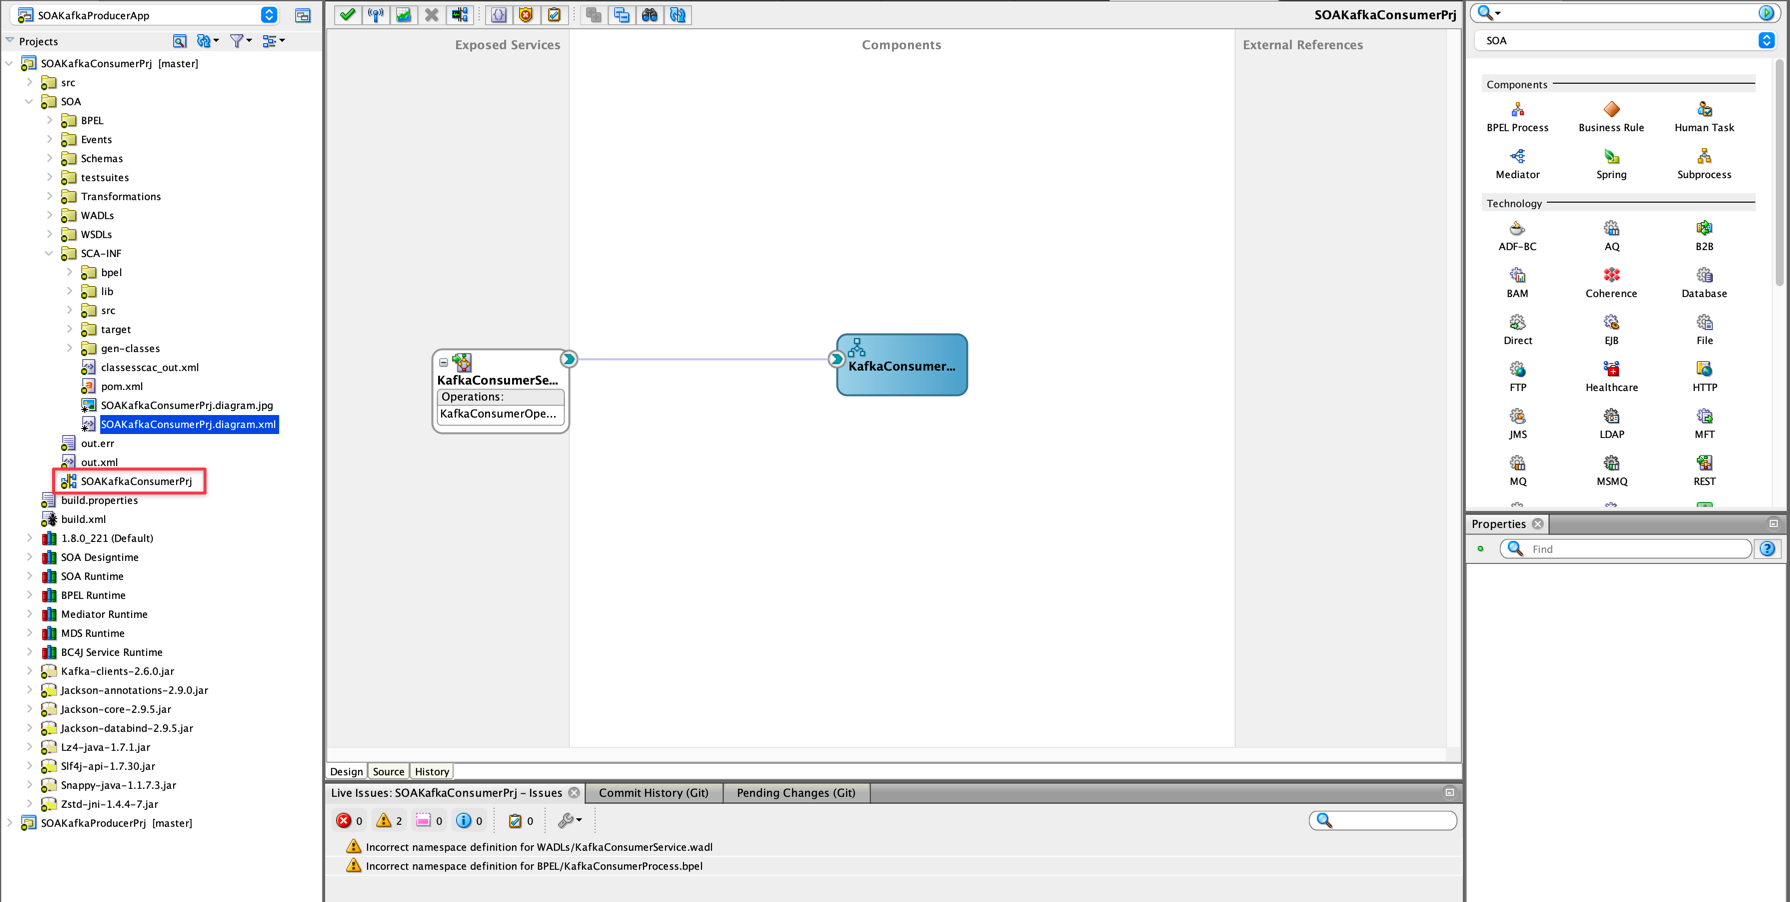Click the green checkmark validate icon
Image resolution: width=1790 pixels, height=902 pixels.
(x=347, y=15)
